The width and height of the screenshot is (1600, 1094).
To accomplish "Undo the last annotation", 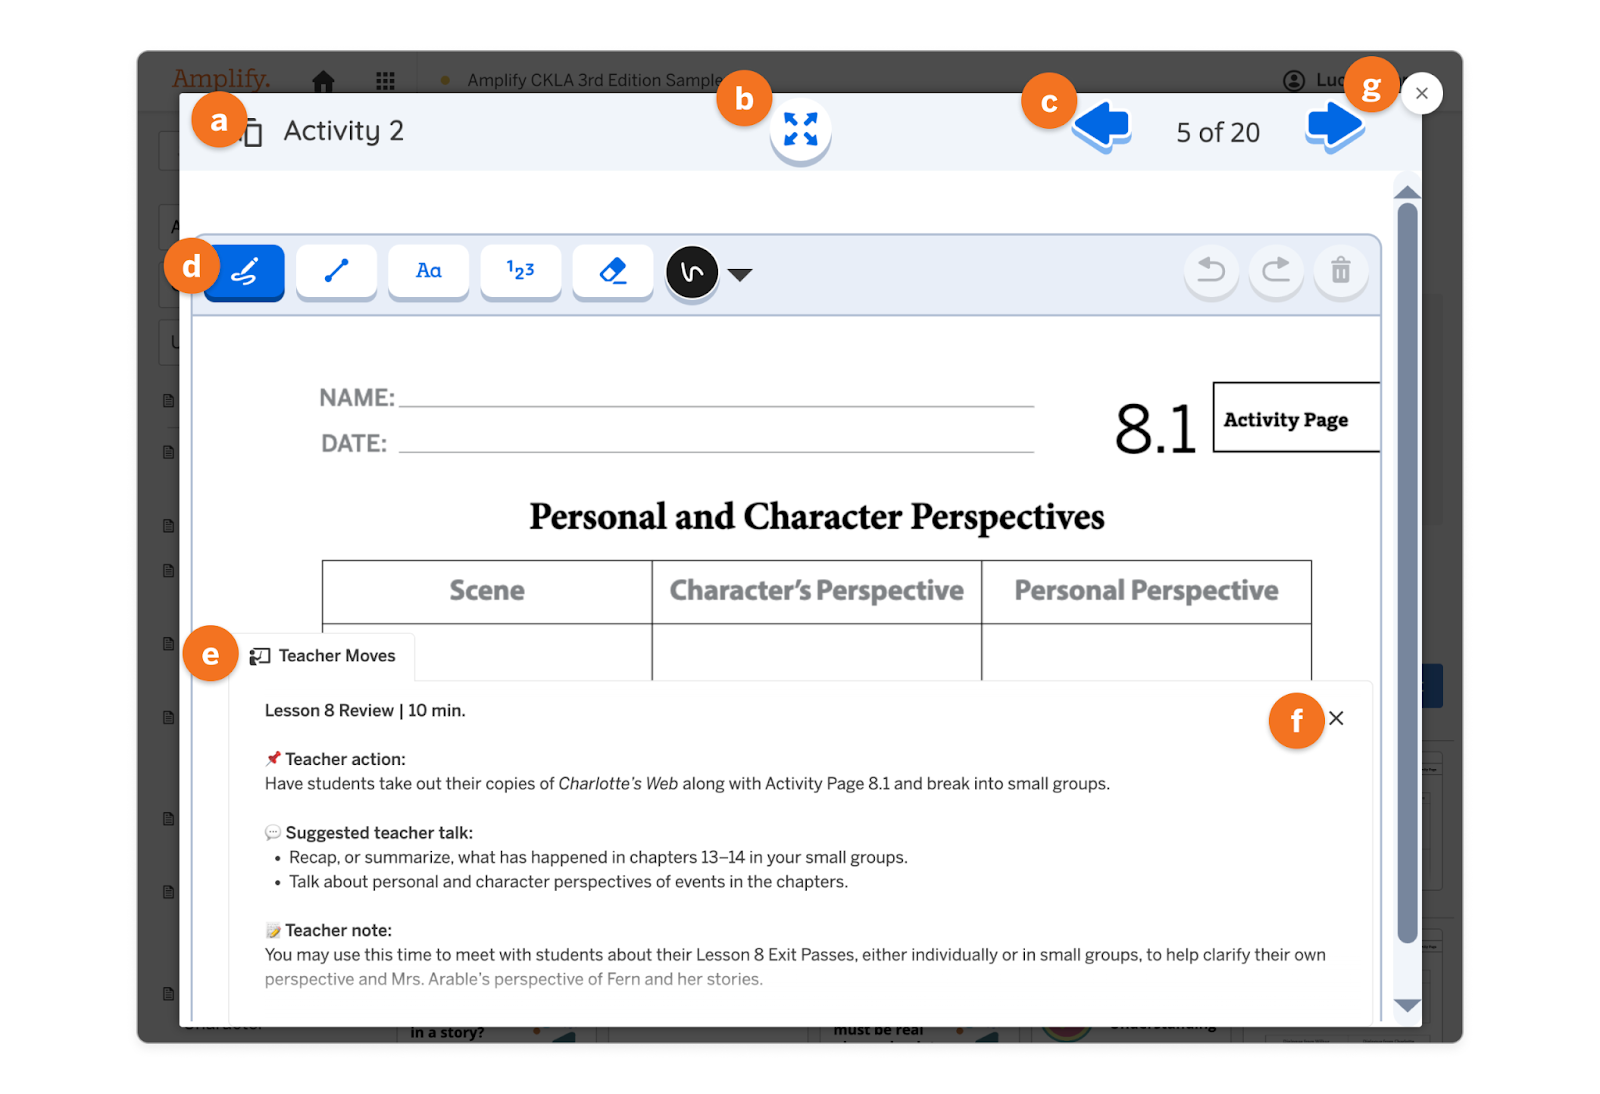I will click(x=1211, y=271).
